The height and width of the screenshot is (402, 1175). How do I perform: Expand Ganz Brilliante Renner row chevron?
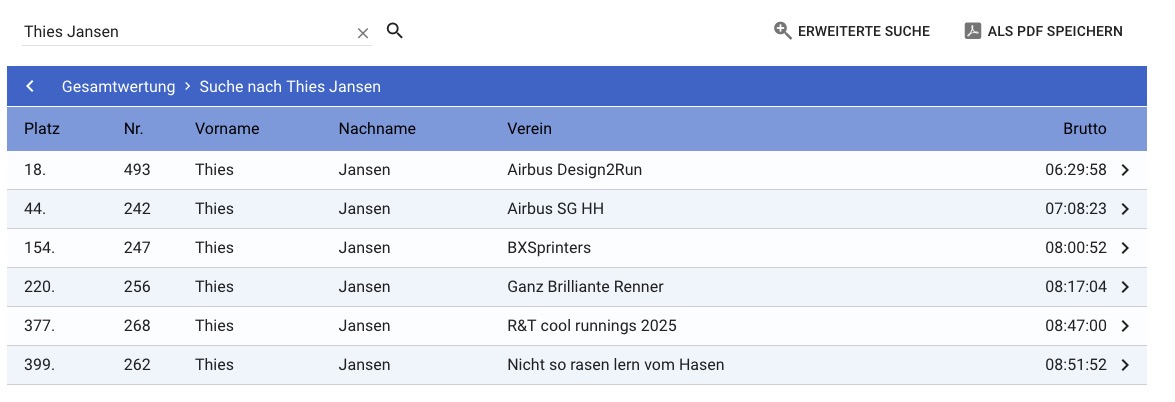1125,287
